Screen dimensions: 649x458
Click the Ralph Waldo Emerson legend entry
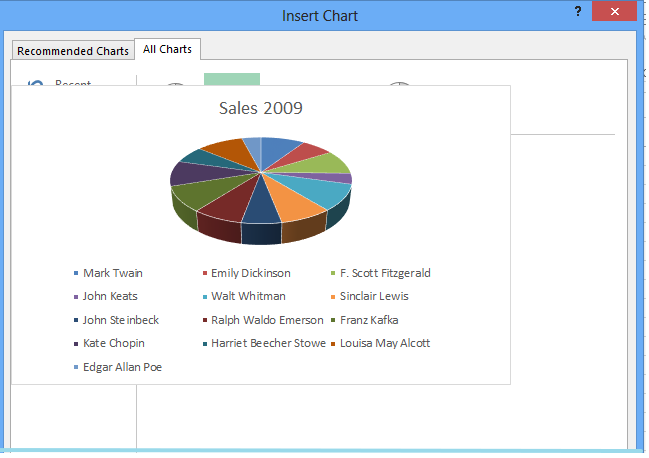coord(266,320)
